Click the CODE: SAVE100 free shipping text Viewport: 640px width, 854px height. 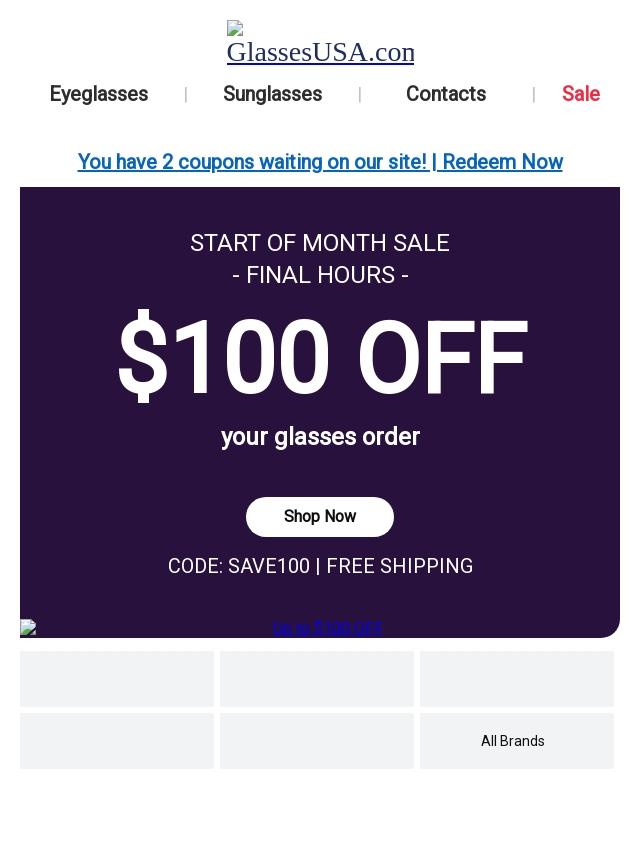[x=320, y=566]
